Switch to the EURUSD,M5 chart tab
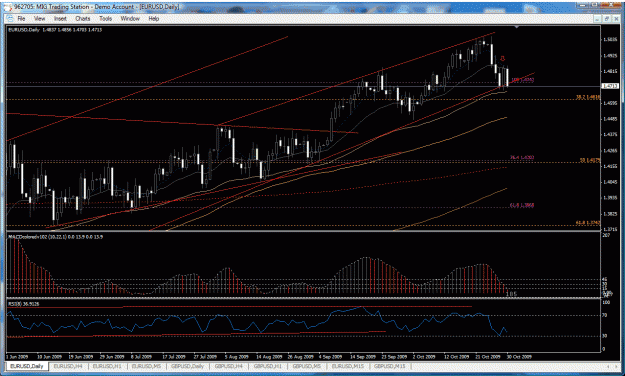Viewport: 625px width, 376px height. click(146, 366)
